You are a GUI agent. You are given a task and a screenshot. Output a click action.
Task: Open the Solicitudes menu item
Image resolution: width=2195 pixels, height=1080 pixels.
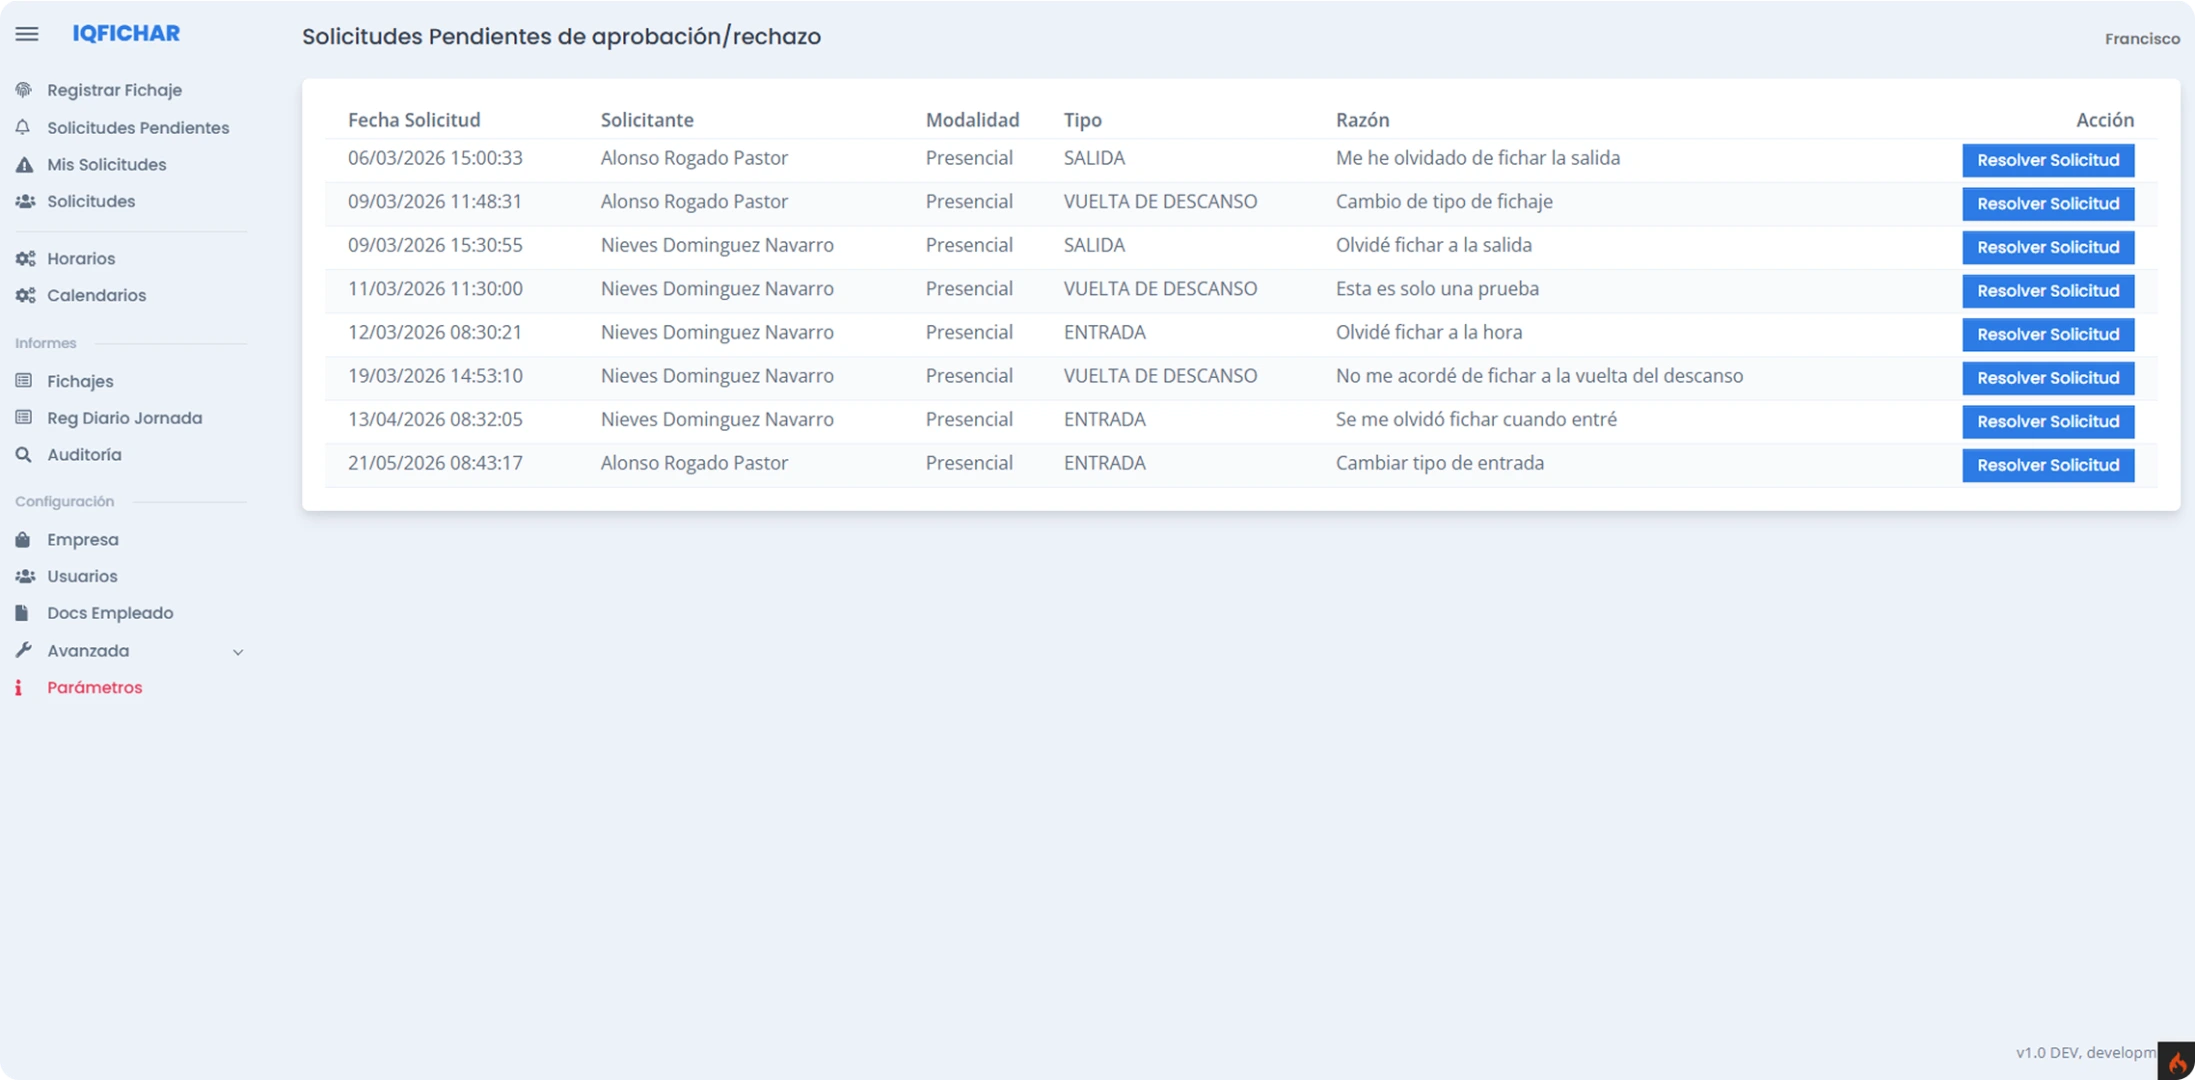[x=91, y=201]
